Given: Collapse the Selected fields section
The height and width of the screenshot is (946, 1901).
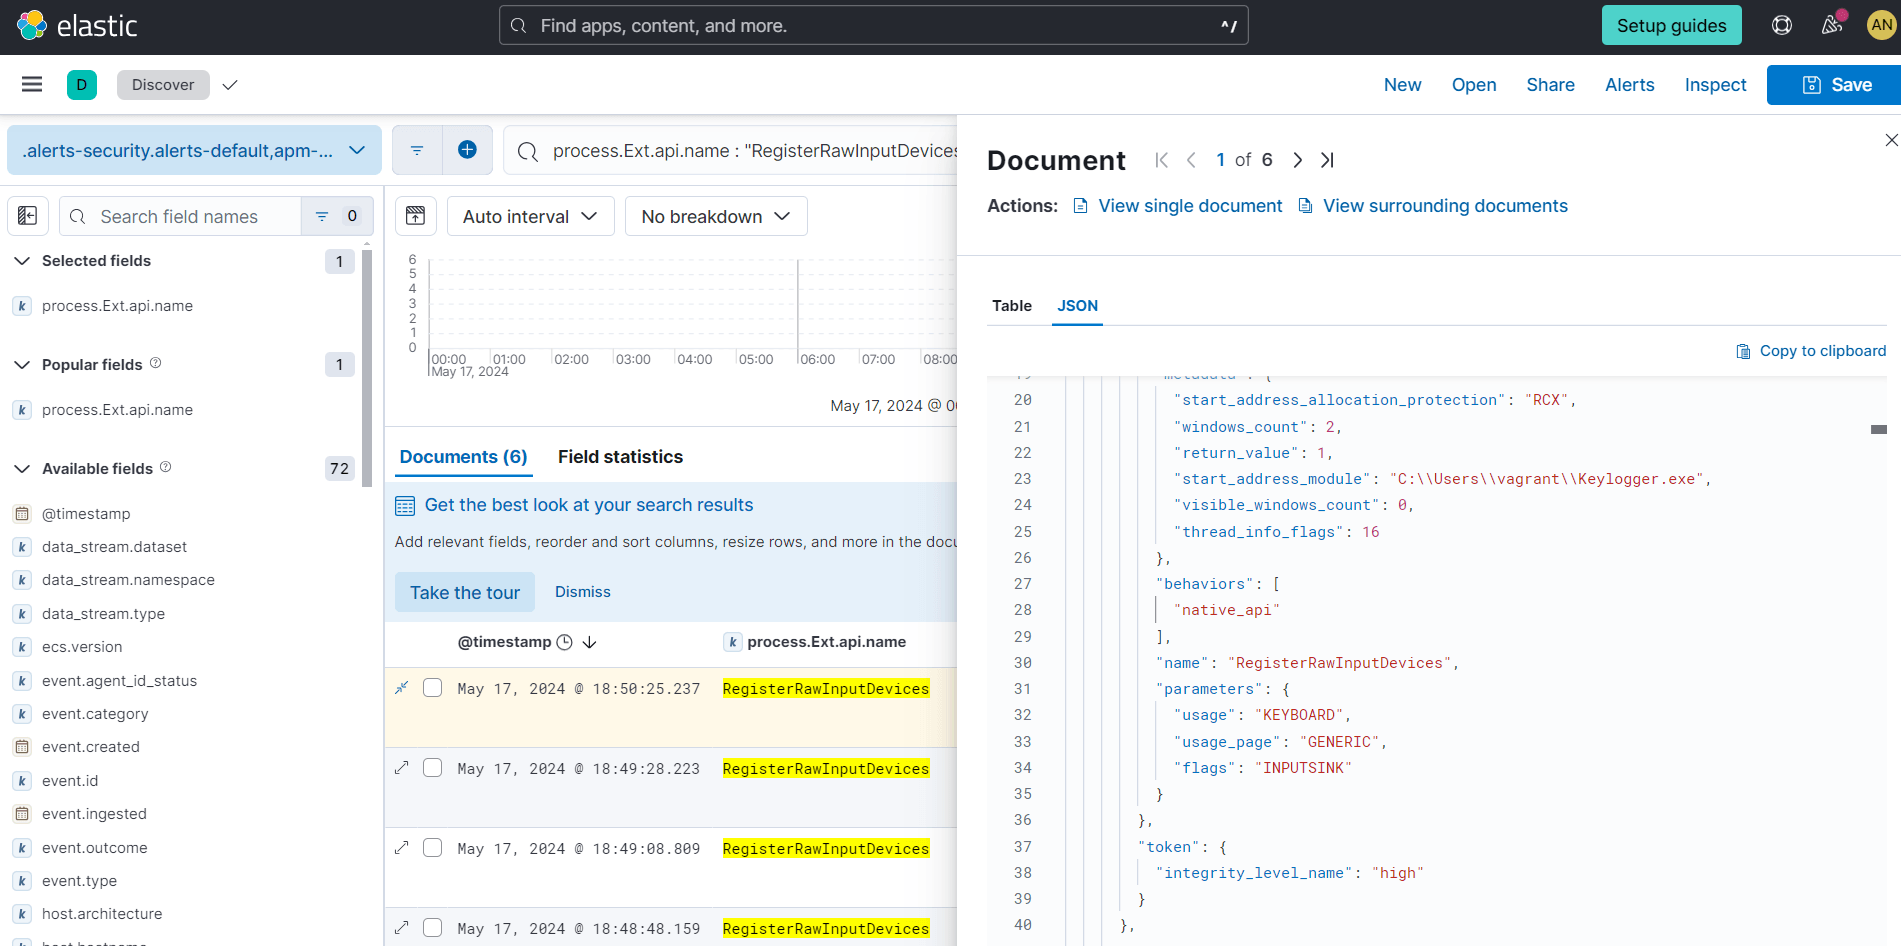Looking at the screenshot, I should pos(22,260).
